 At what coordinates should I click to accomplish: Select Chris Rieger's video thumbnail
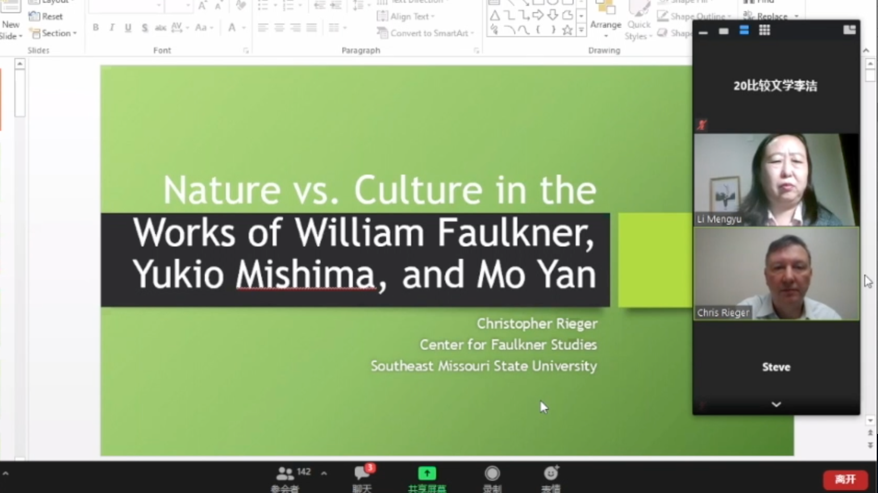coord(776,273)
